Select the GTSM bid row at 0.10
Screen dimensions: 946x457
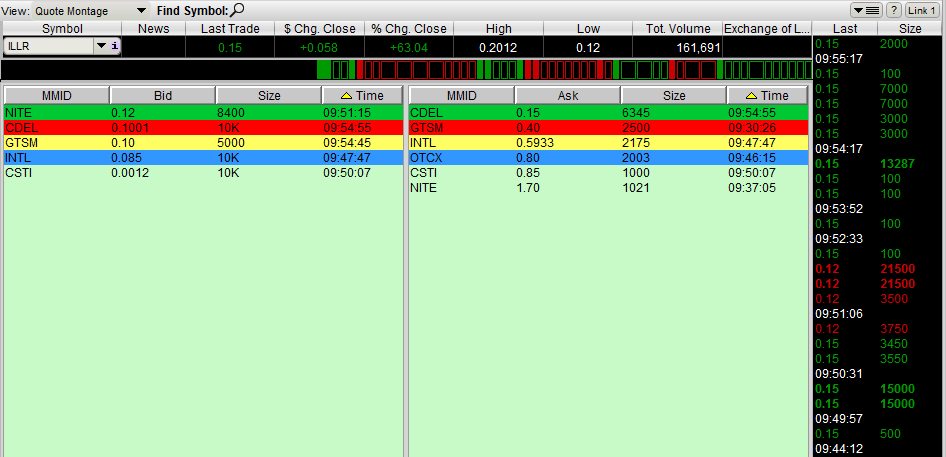[203, 142]
